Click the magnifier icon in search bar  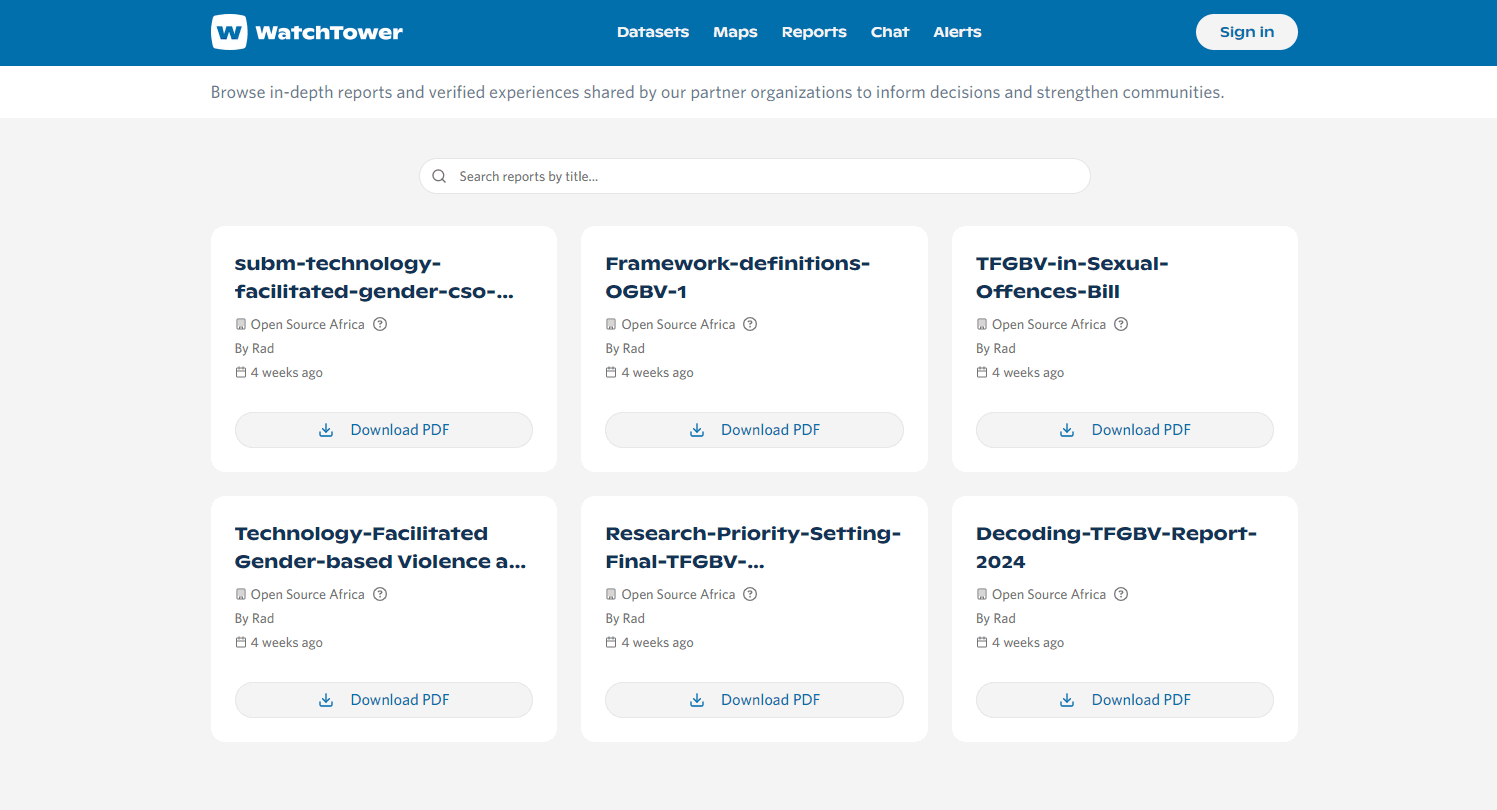(x=439, y=176)
